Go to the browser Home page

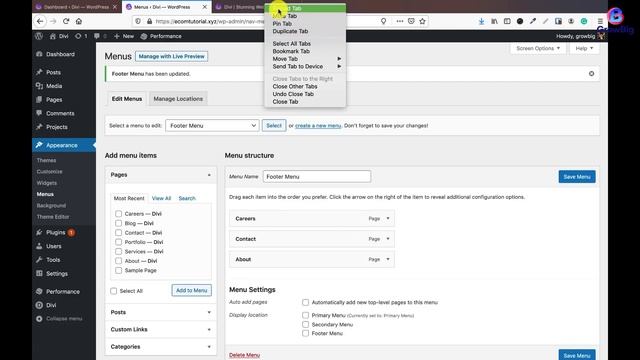pyautogui.click(x=79, y=21)
